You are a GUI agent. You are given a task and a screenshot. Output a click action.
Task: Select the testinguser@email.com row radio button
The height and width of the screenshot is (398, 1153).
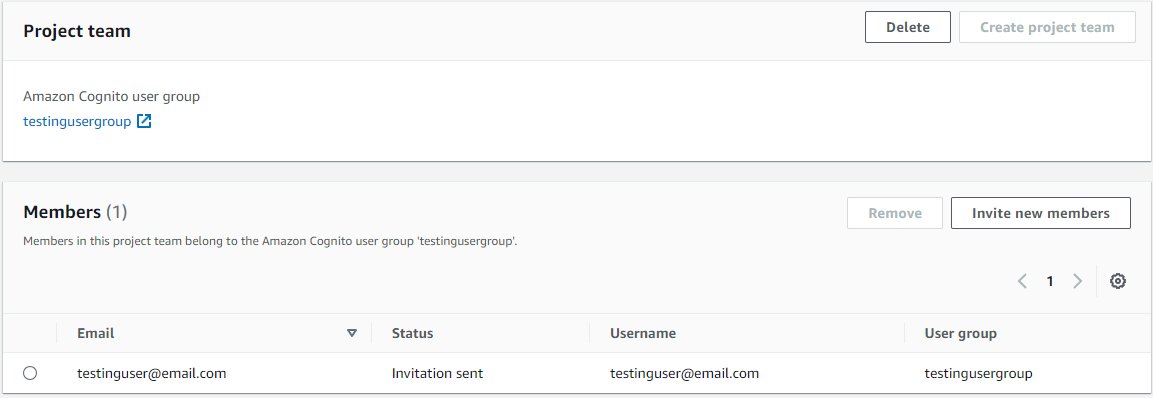point(29,373)
